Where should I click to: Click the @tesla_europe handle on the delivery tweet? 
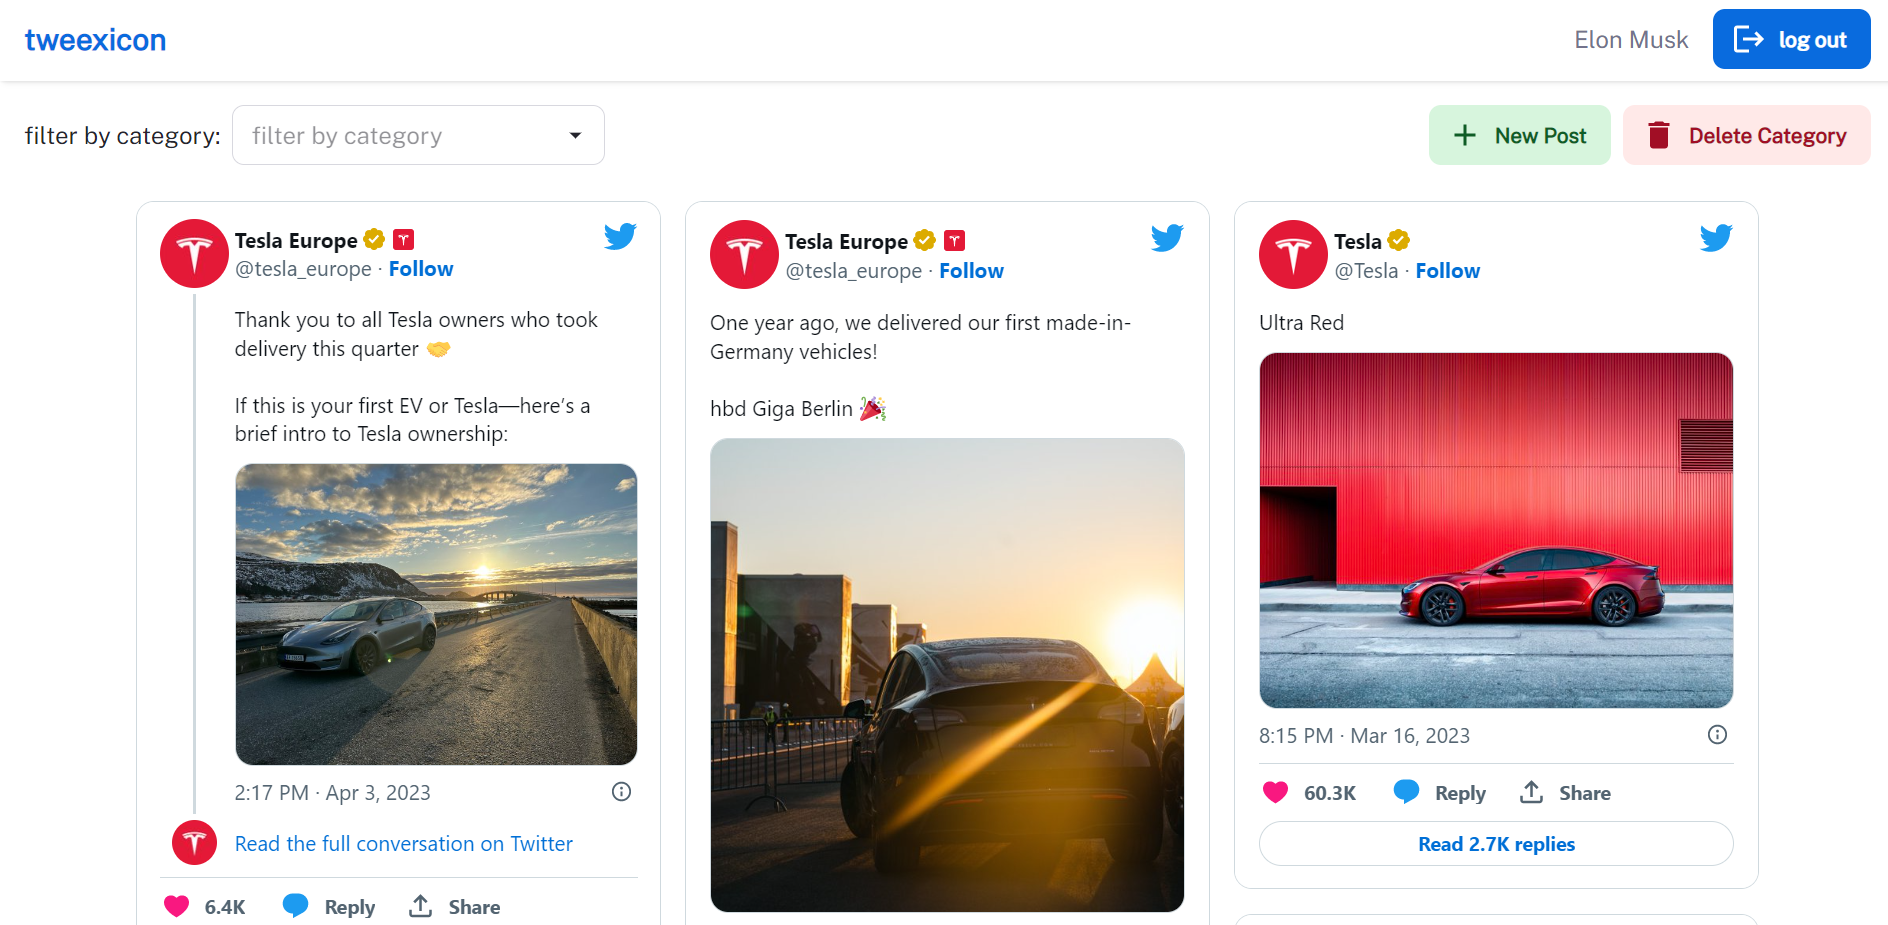(x=303, y=269)
